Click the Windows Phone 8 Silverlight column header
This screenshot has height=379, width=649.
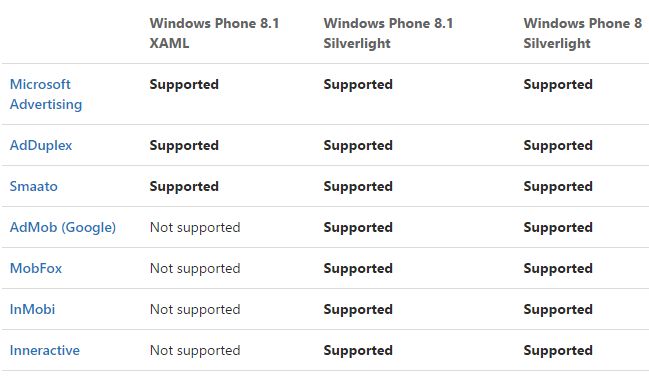pyautogui.click(x=583, y=33)
